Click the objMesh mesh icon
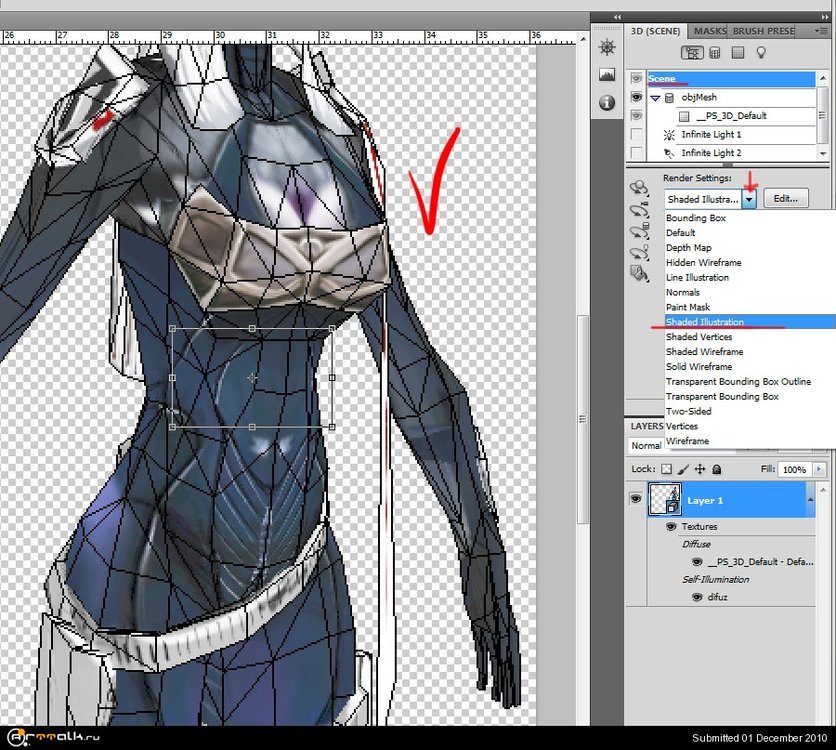This screenshot has height=750, width=836. 669,98
